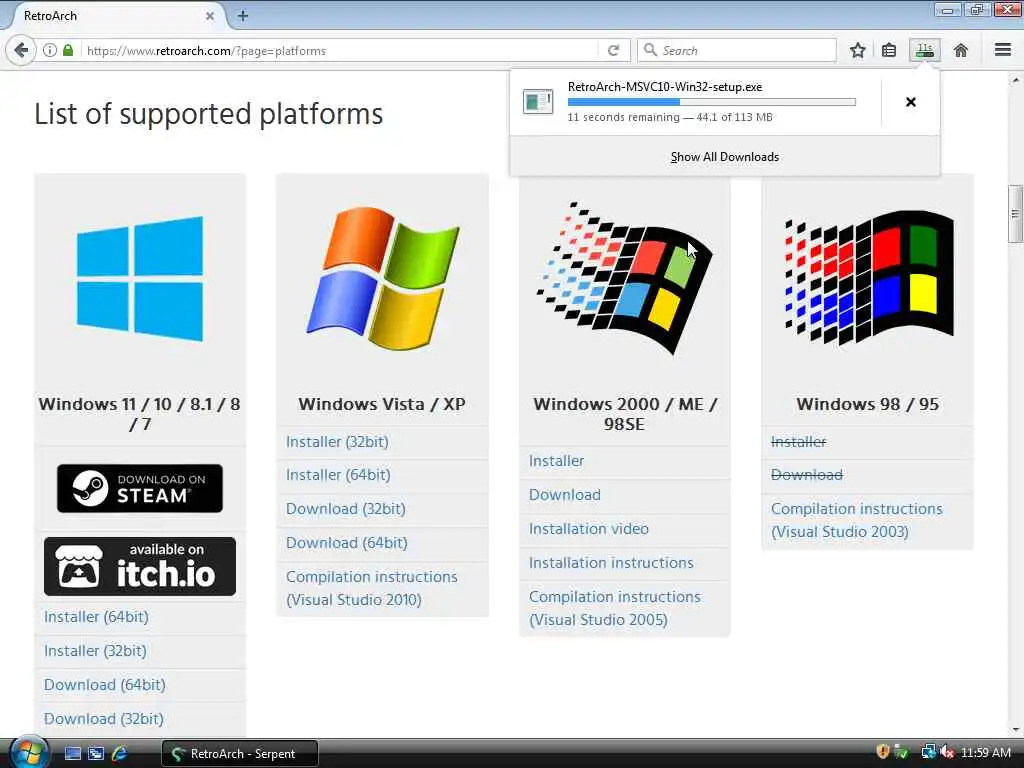Close the RetroArch tab
This screenshot has width=1024, height=768.
point(210,16)
